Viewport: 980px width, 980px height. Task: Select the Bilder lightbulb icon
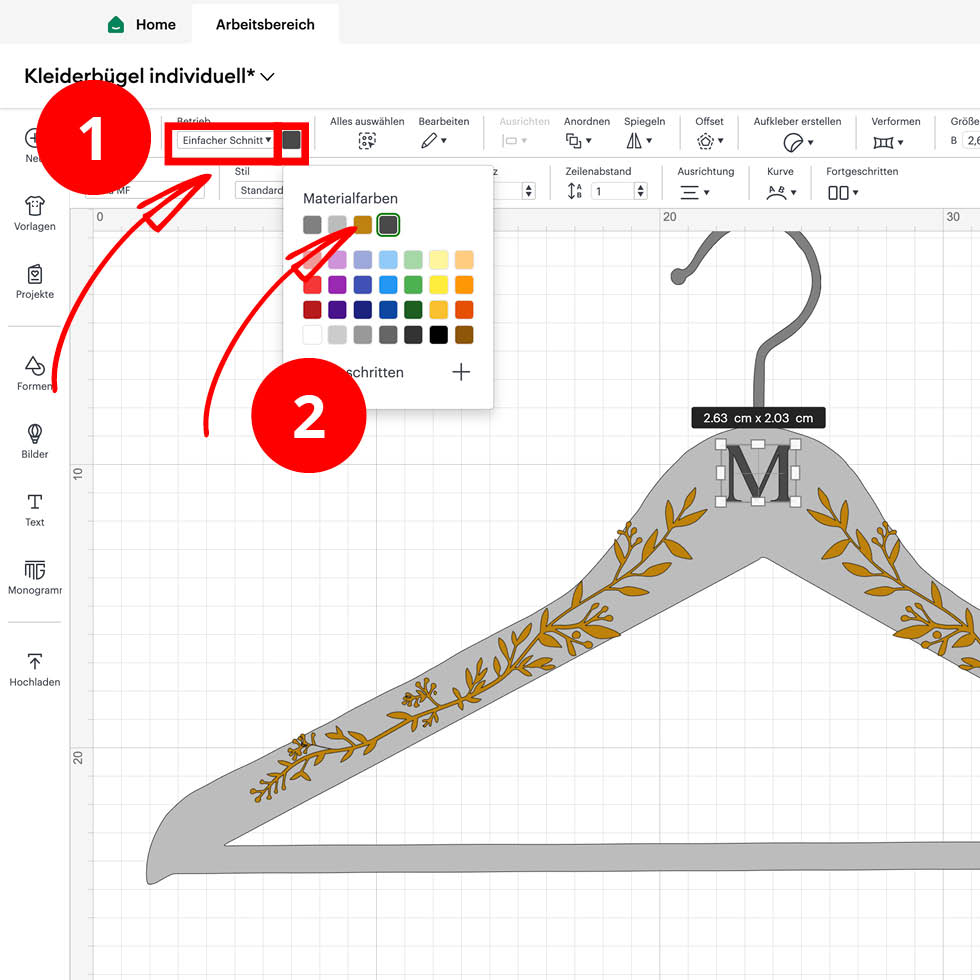[35, 440]
